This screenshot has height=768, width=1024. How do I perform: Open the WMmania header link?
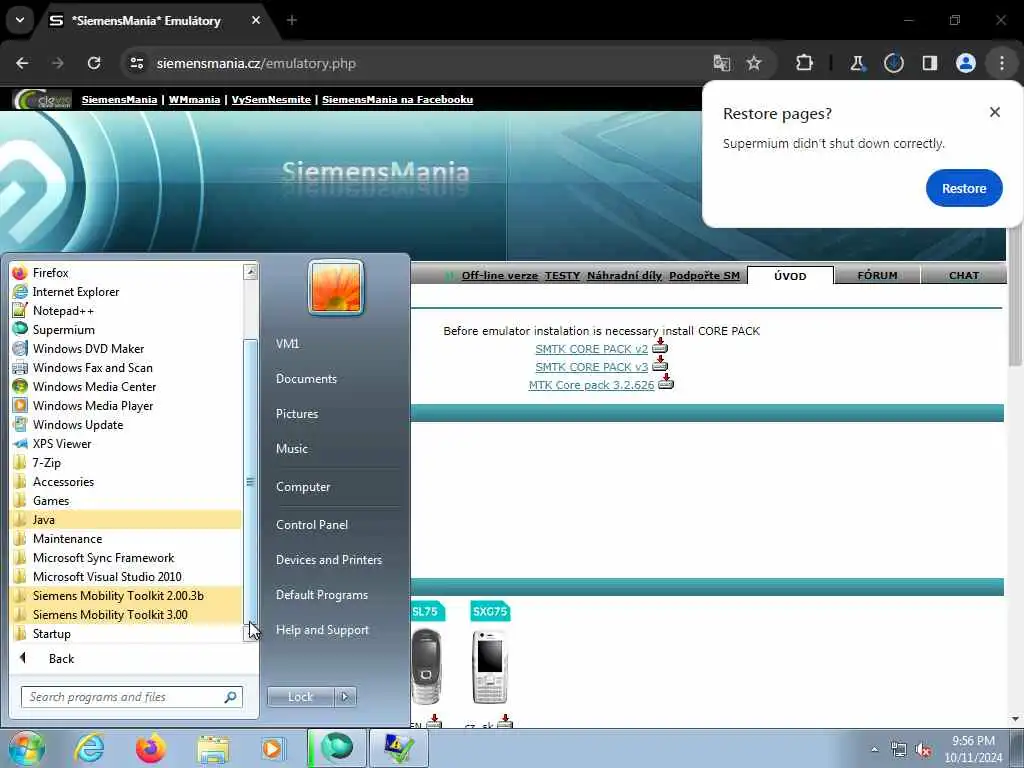click(x=194, y=99)
